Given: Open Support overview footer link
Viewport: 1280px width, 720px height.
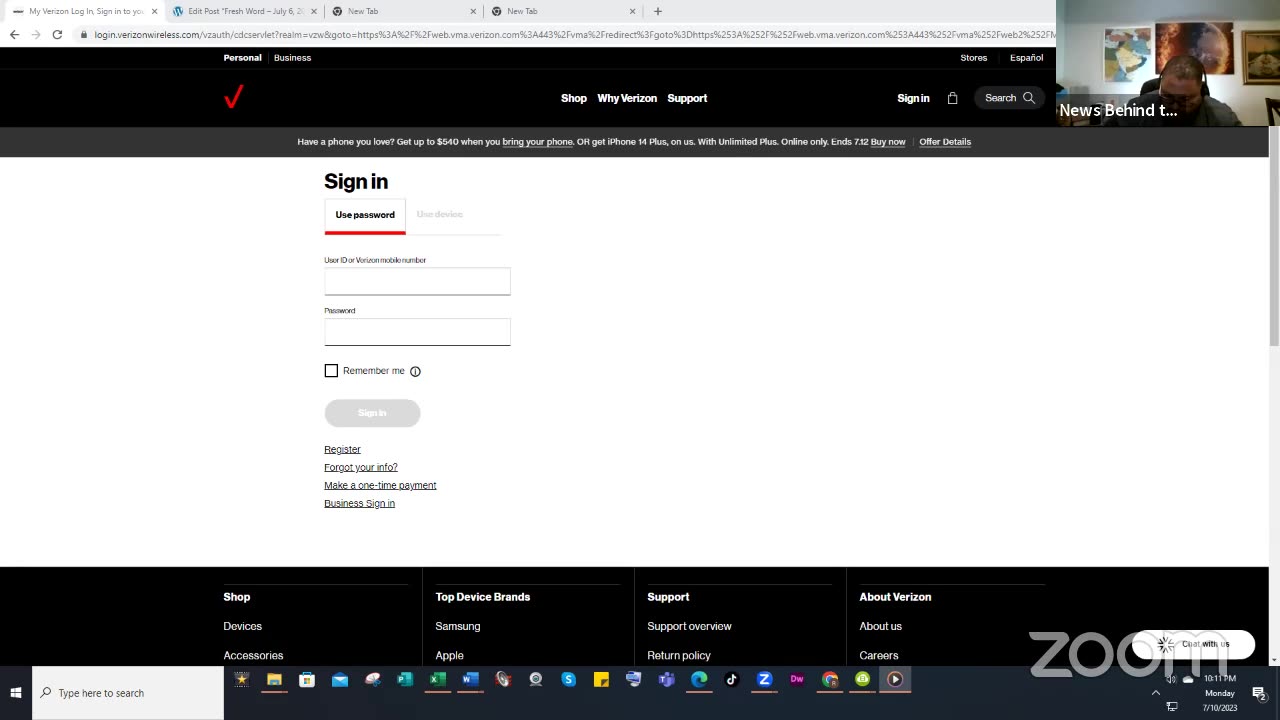Looking at the screenshot, I should 689,626.
